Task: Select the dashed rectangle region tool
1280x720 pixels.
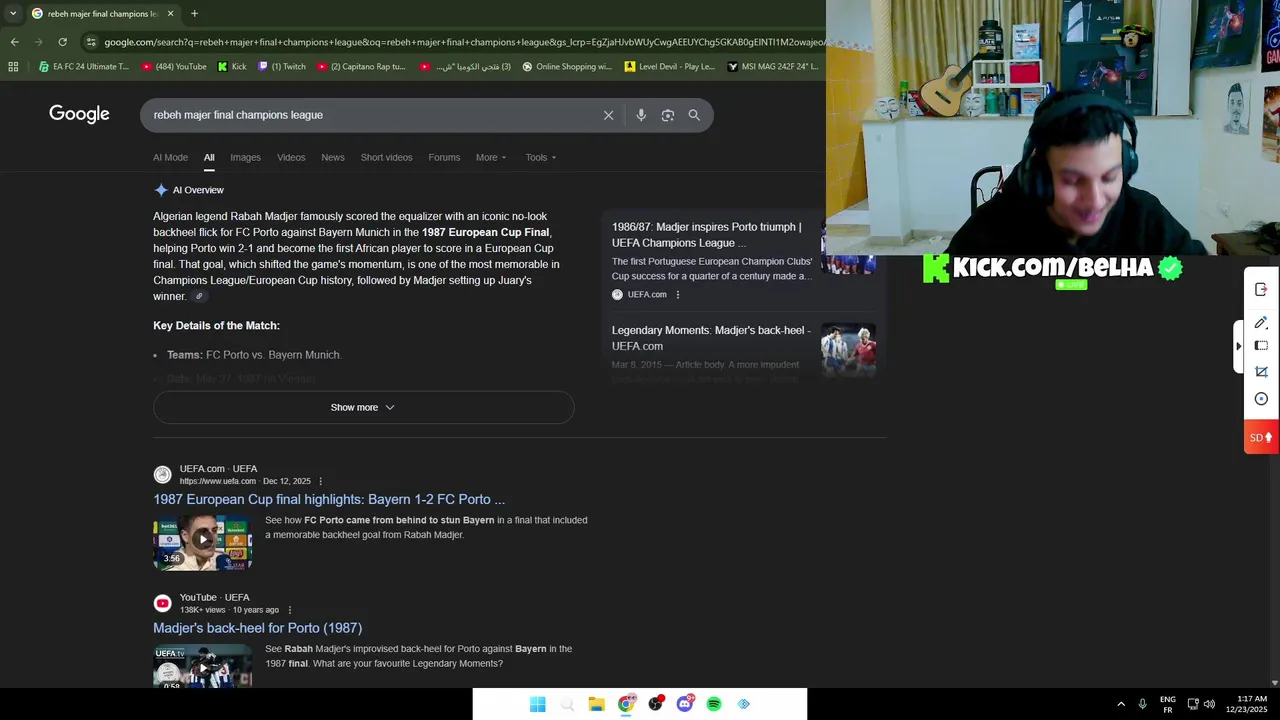Action: point(1261,346)
